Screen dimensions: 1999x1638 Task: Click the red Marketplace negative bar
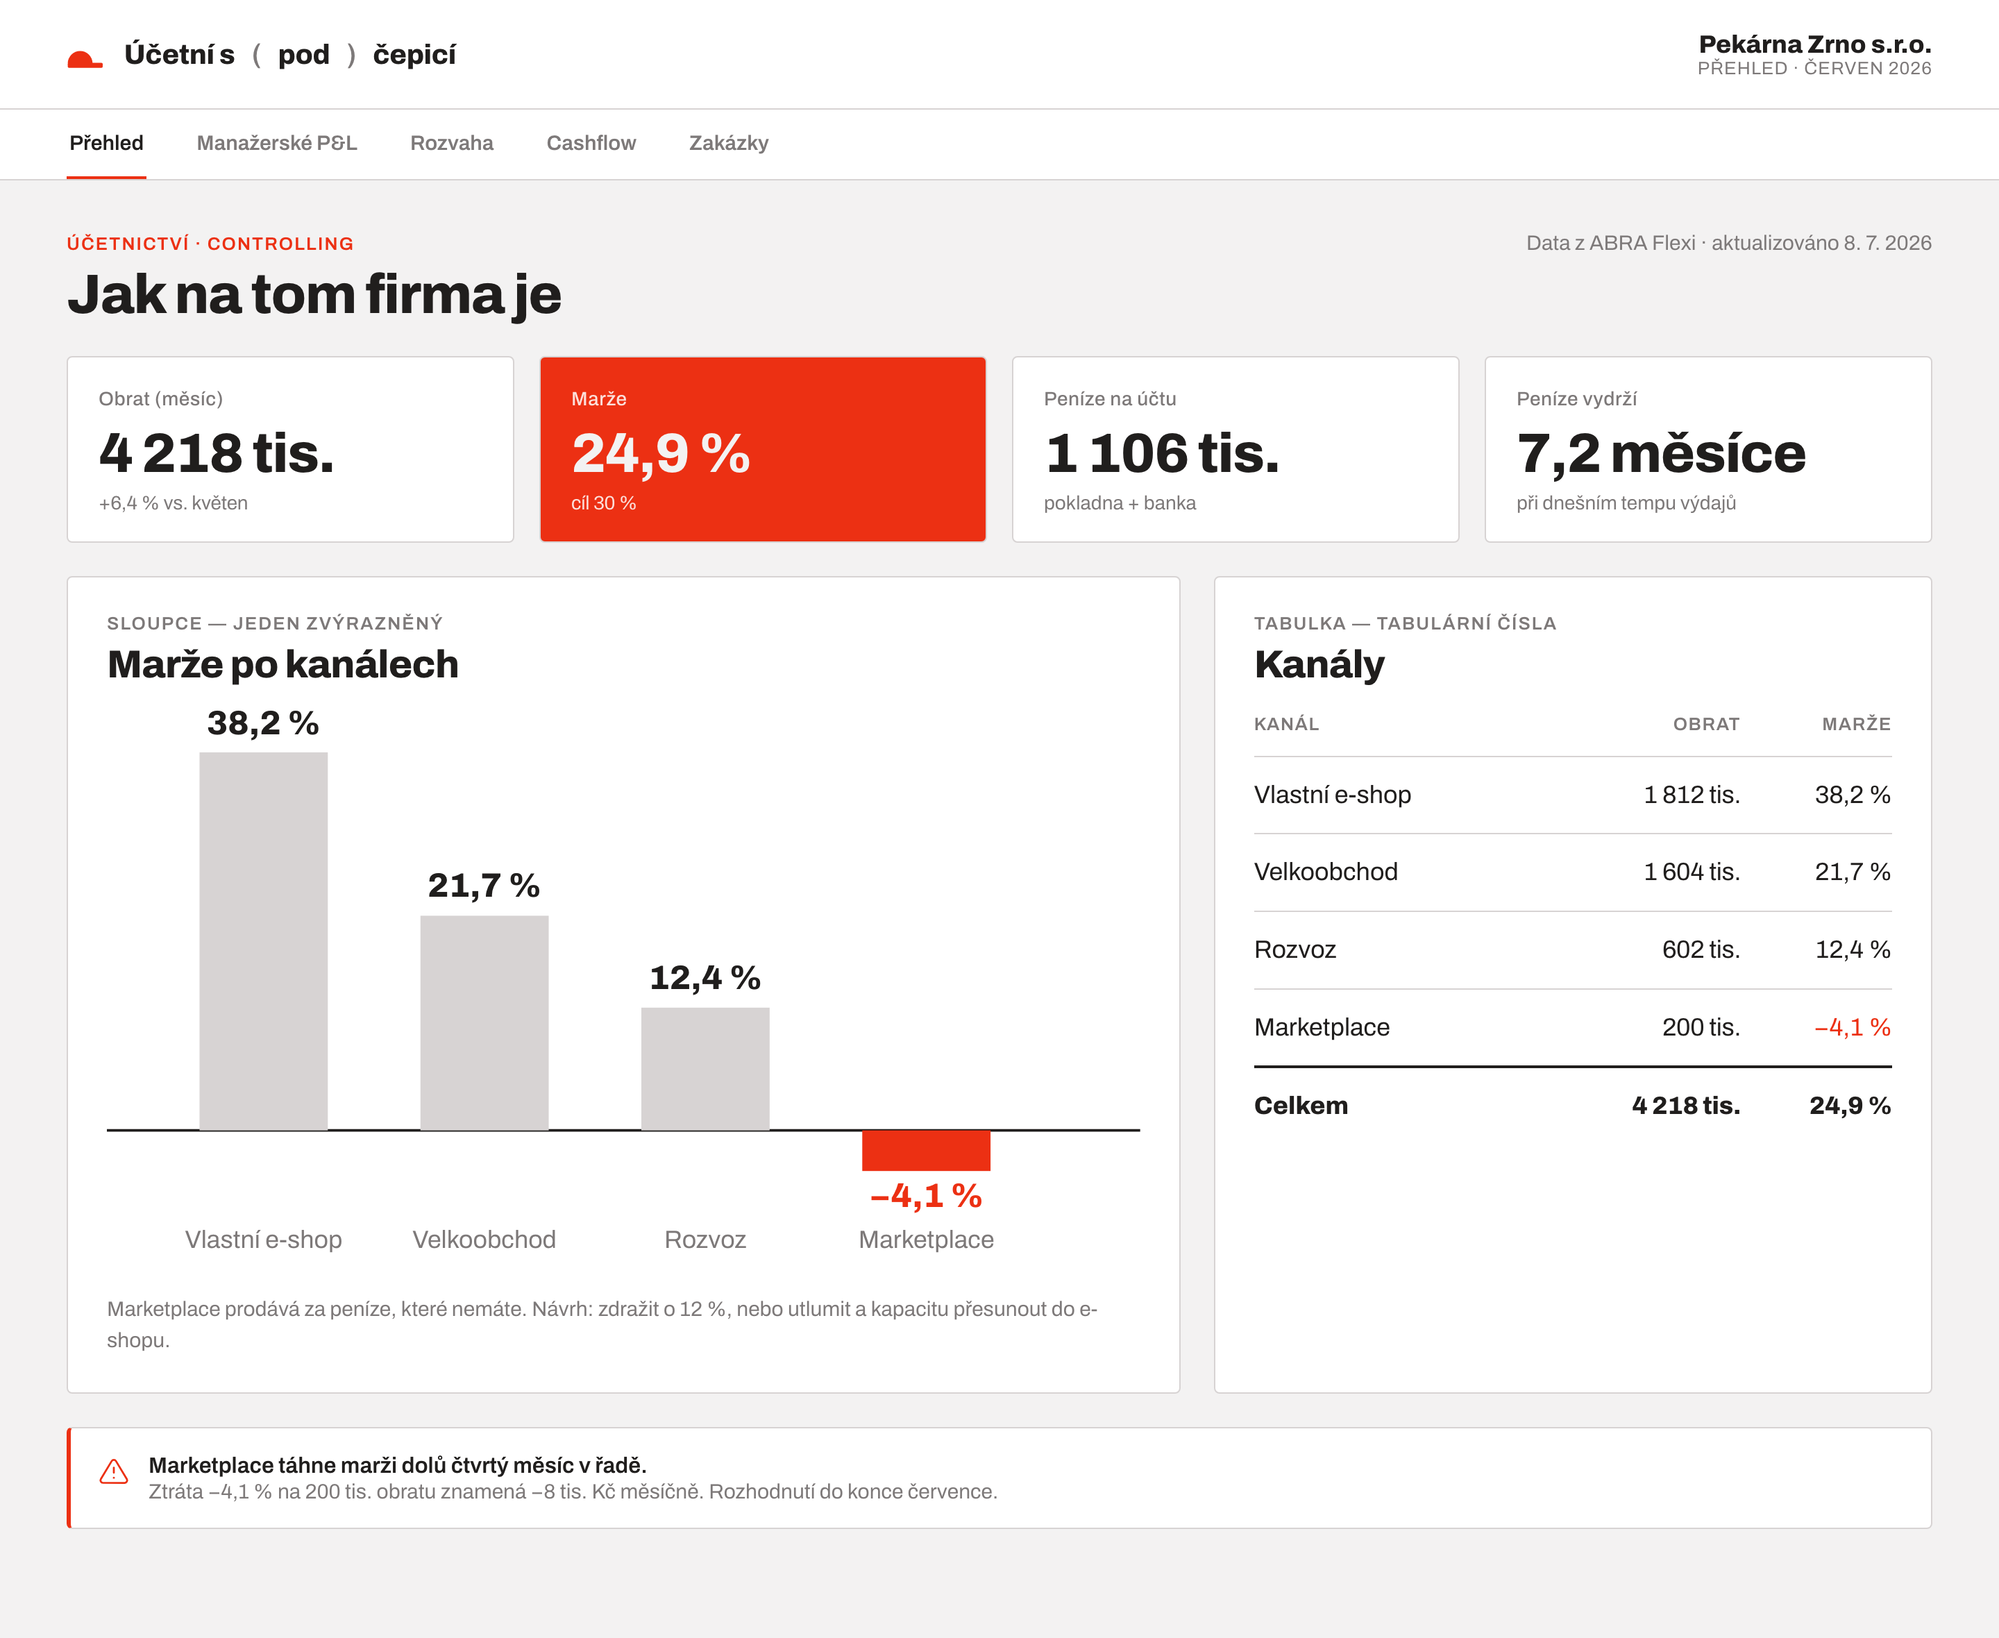point(926,1150)
